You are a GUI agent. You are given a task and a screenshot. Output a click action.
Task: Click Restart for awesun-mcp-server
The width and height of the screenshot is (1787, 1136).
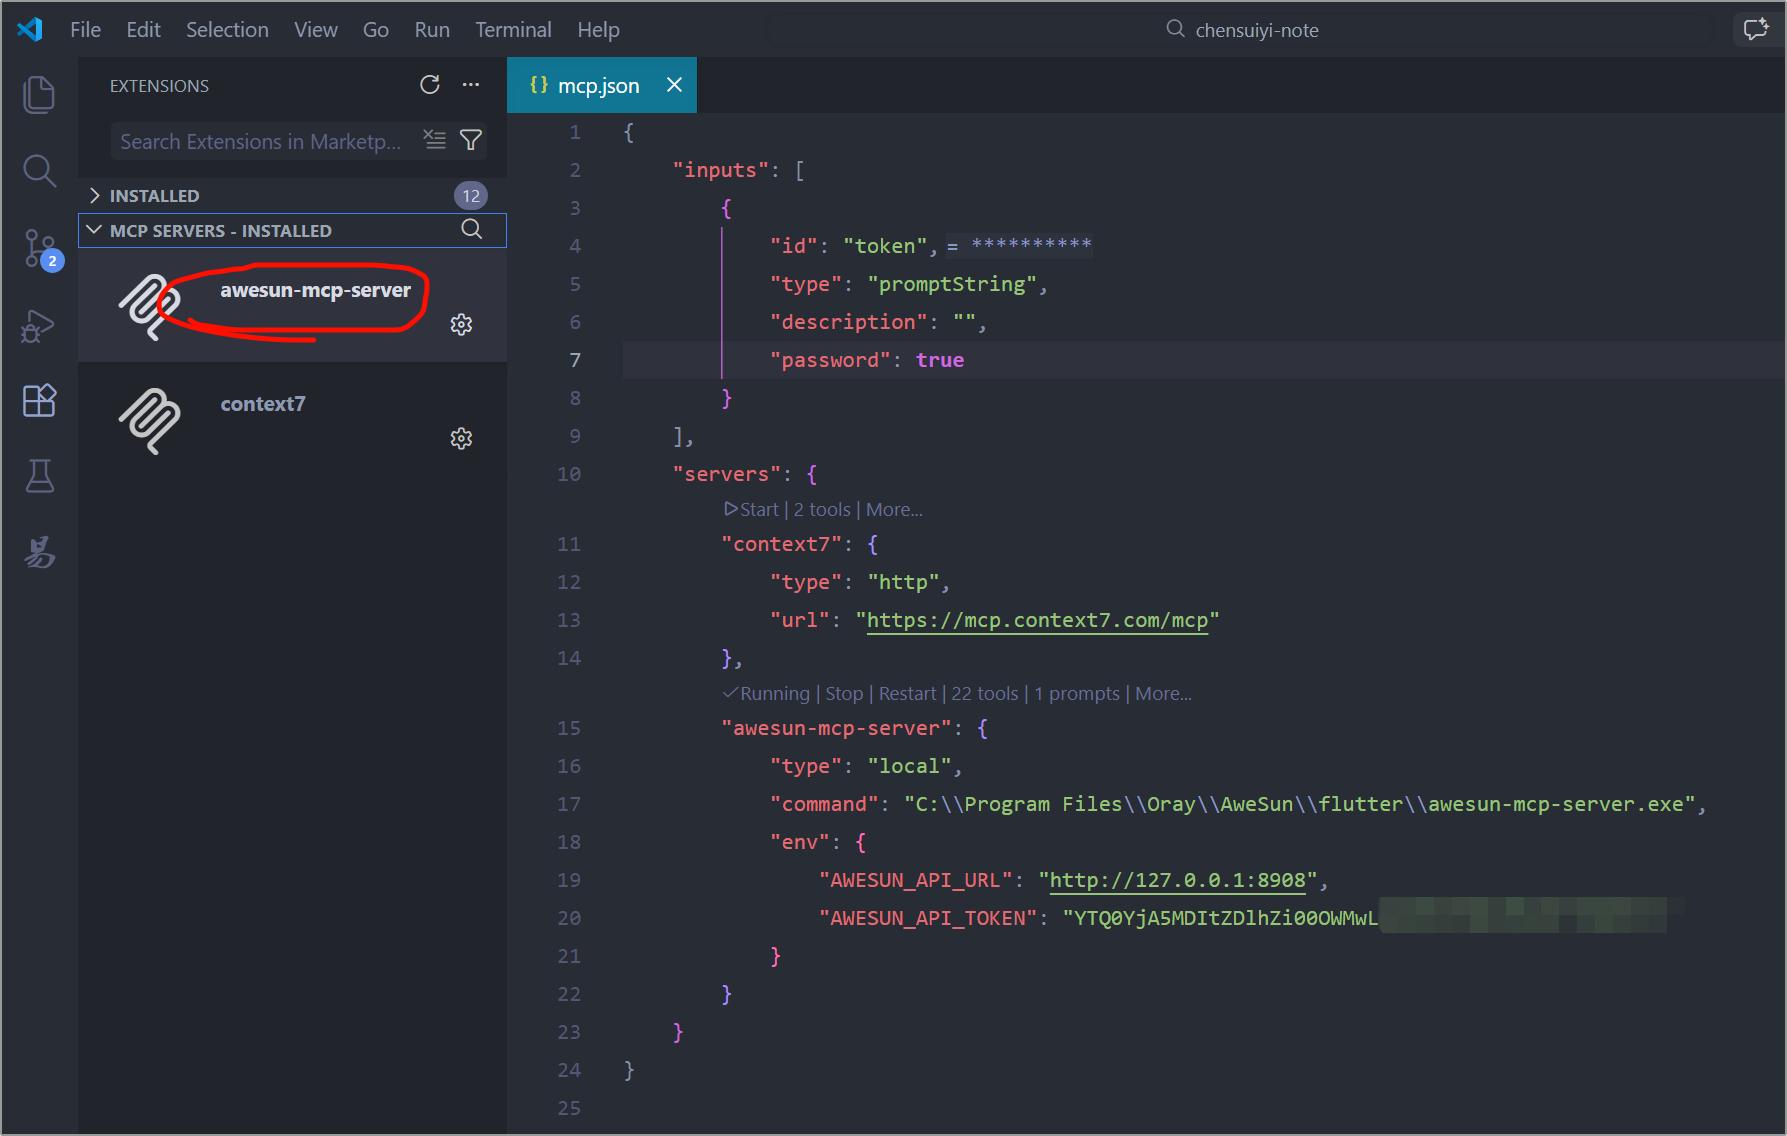click(908, 694)
